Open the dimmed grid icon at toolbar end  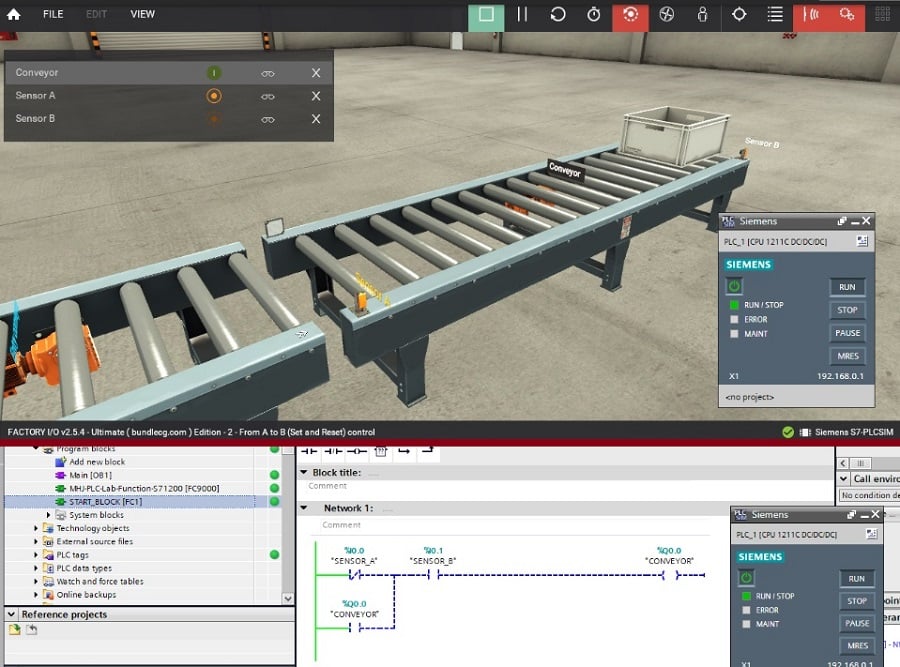click(883, 14)
